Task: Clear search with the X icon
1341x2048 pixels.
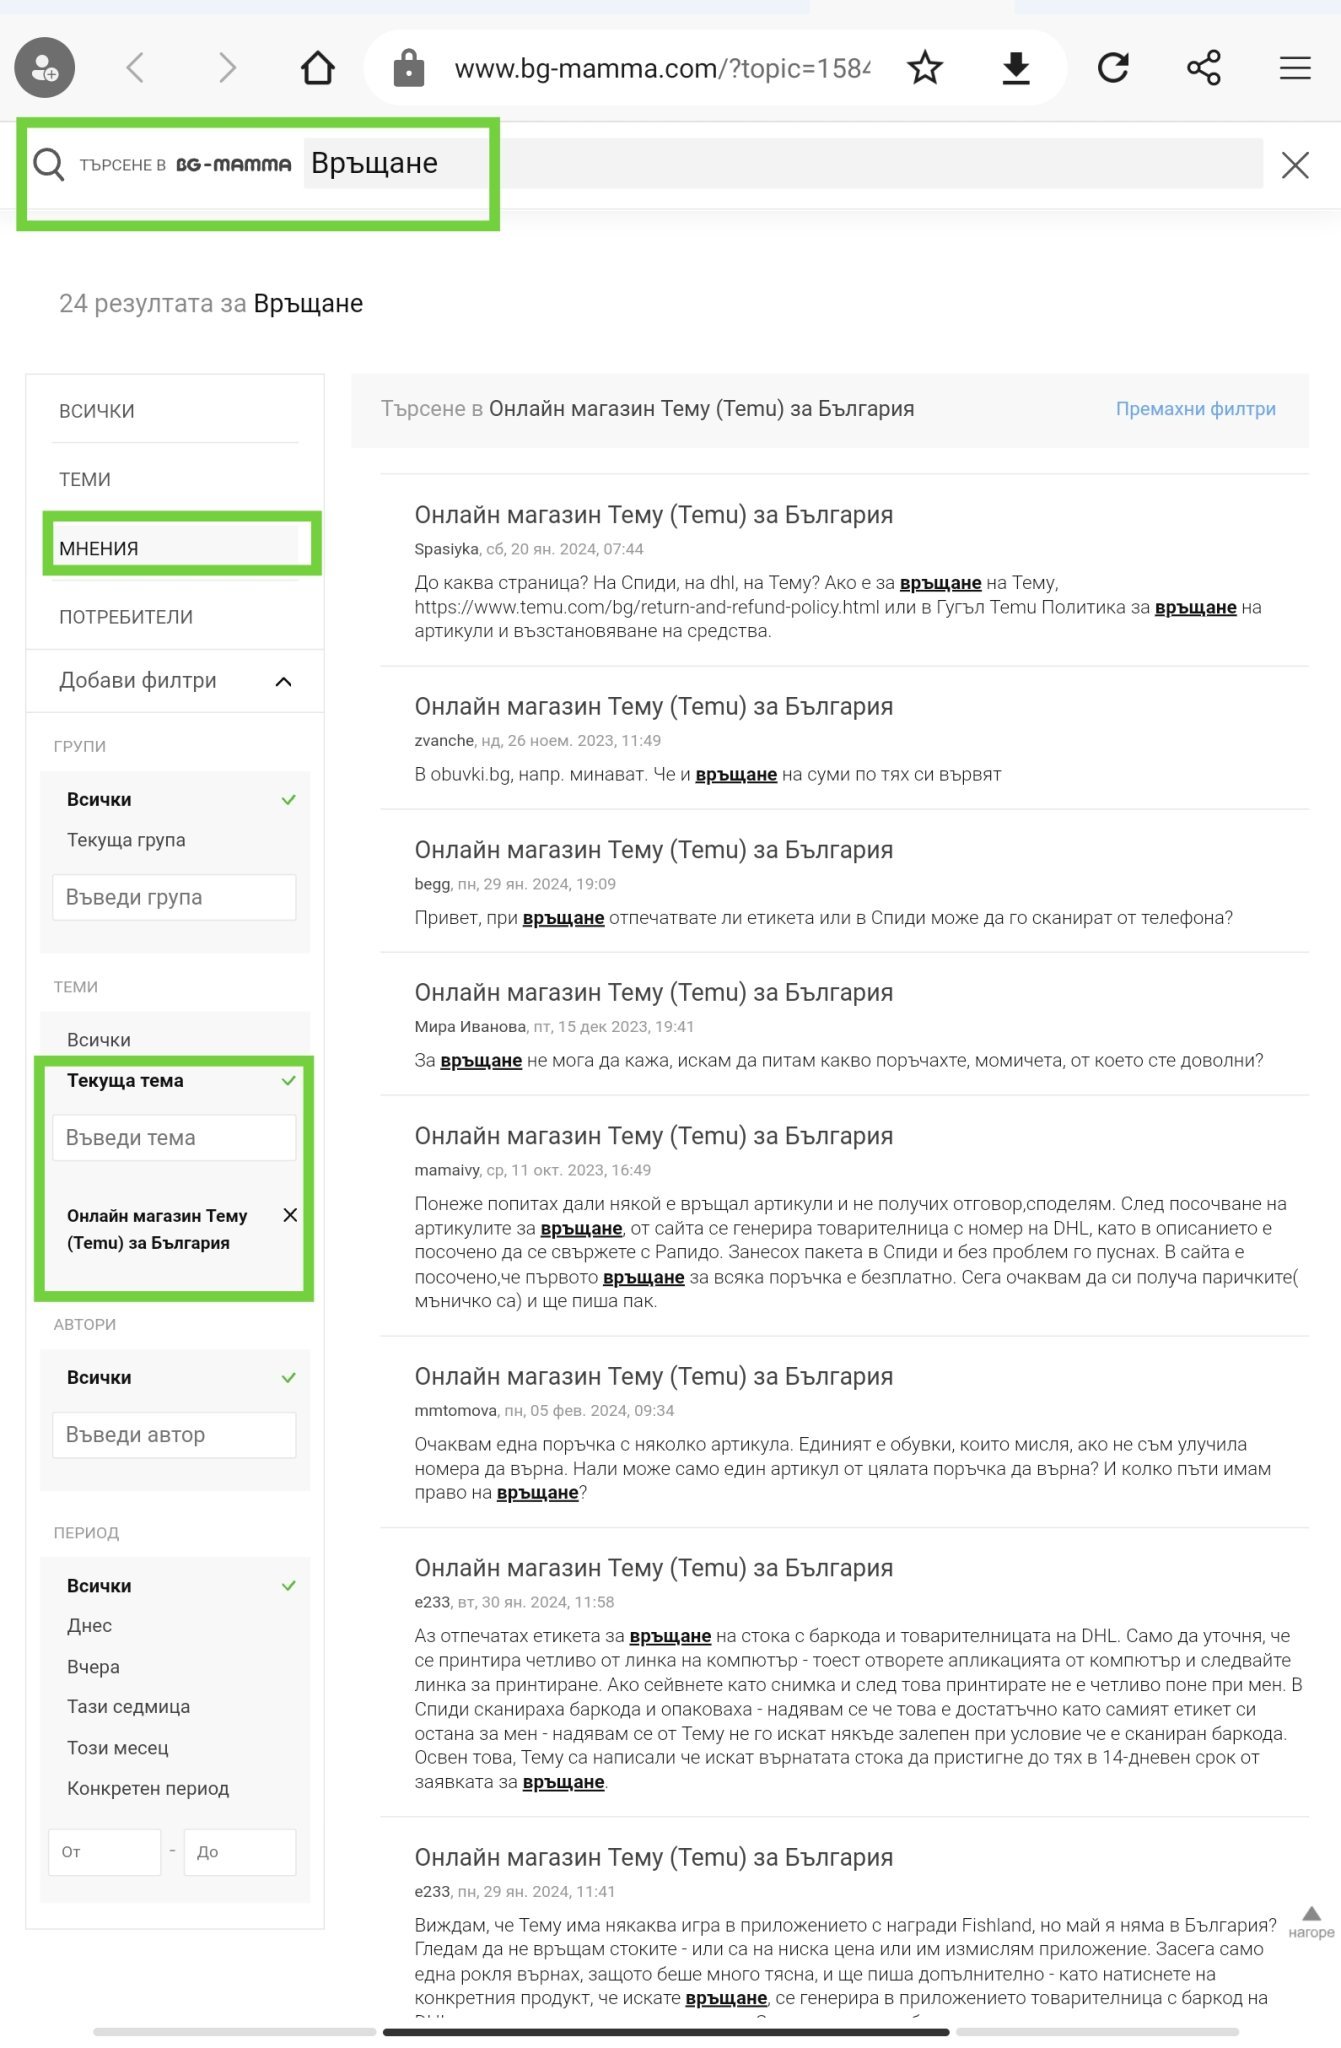Action: point(1295,165)
